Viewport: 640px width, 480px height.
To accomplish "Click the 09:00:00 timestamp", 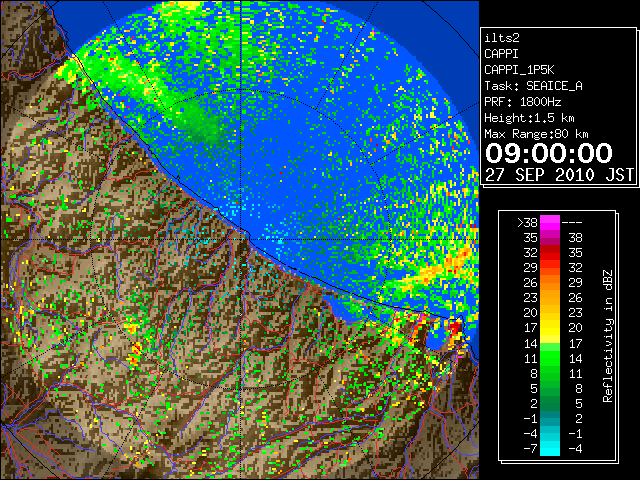I will [549, 153].
